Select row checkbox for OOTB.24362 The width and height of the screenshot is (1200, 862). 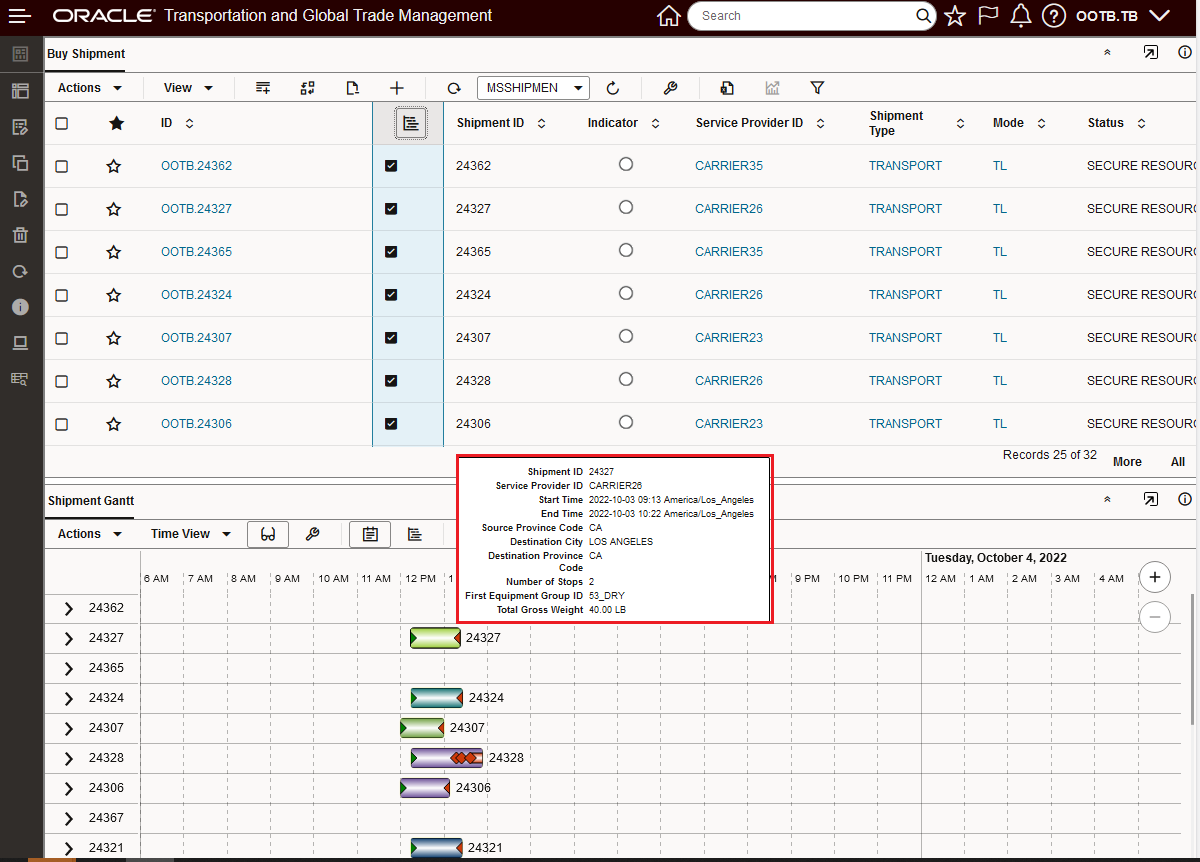coord(62,166)
